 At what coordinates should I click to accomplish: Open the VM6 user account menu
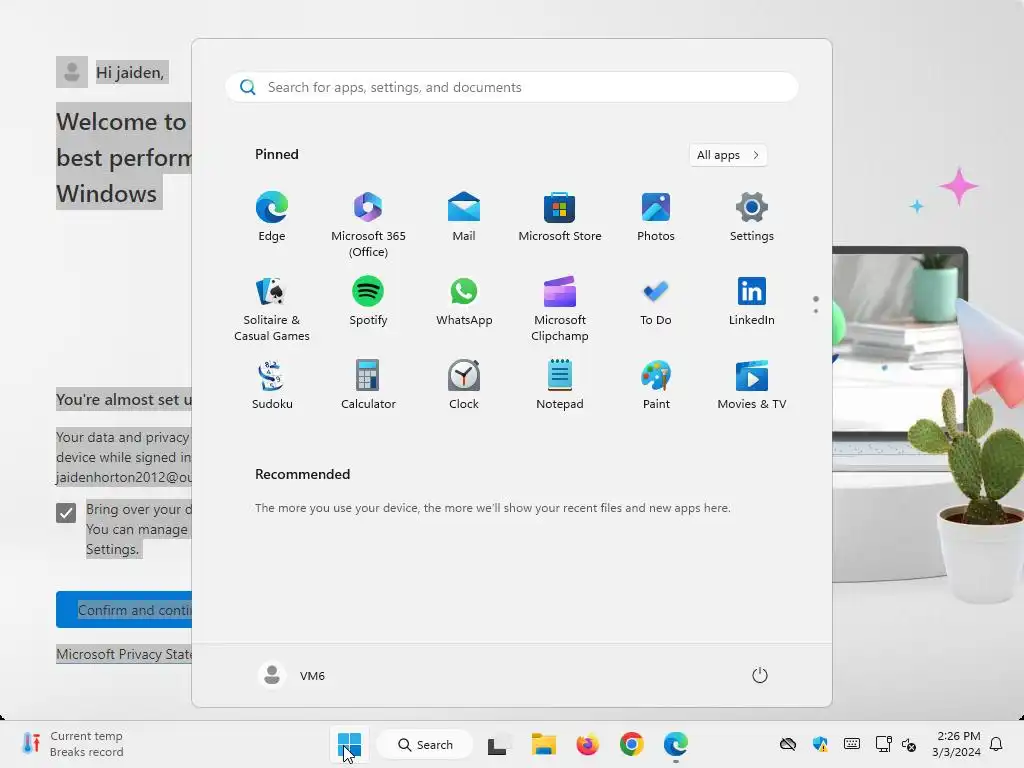coord(292,675)
